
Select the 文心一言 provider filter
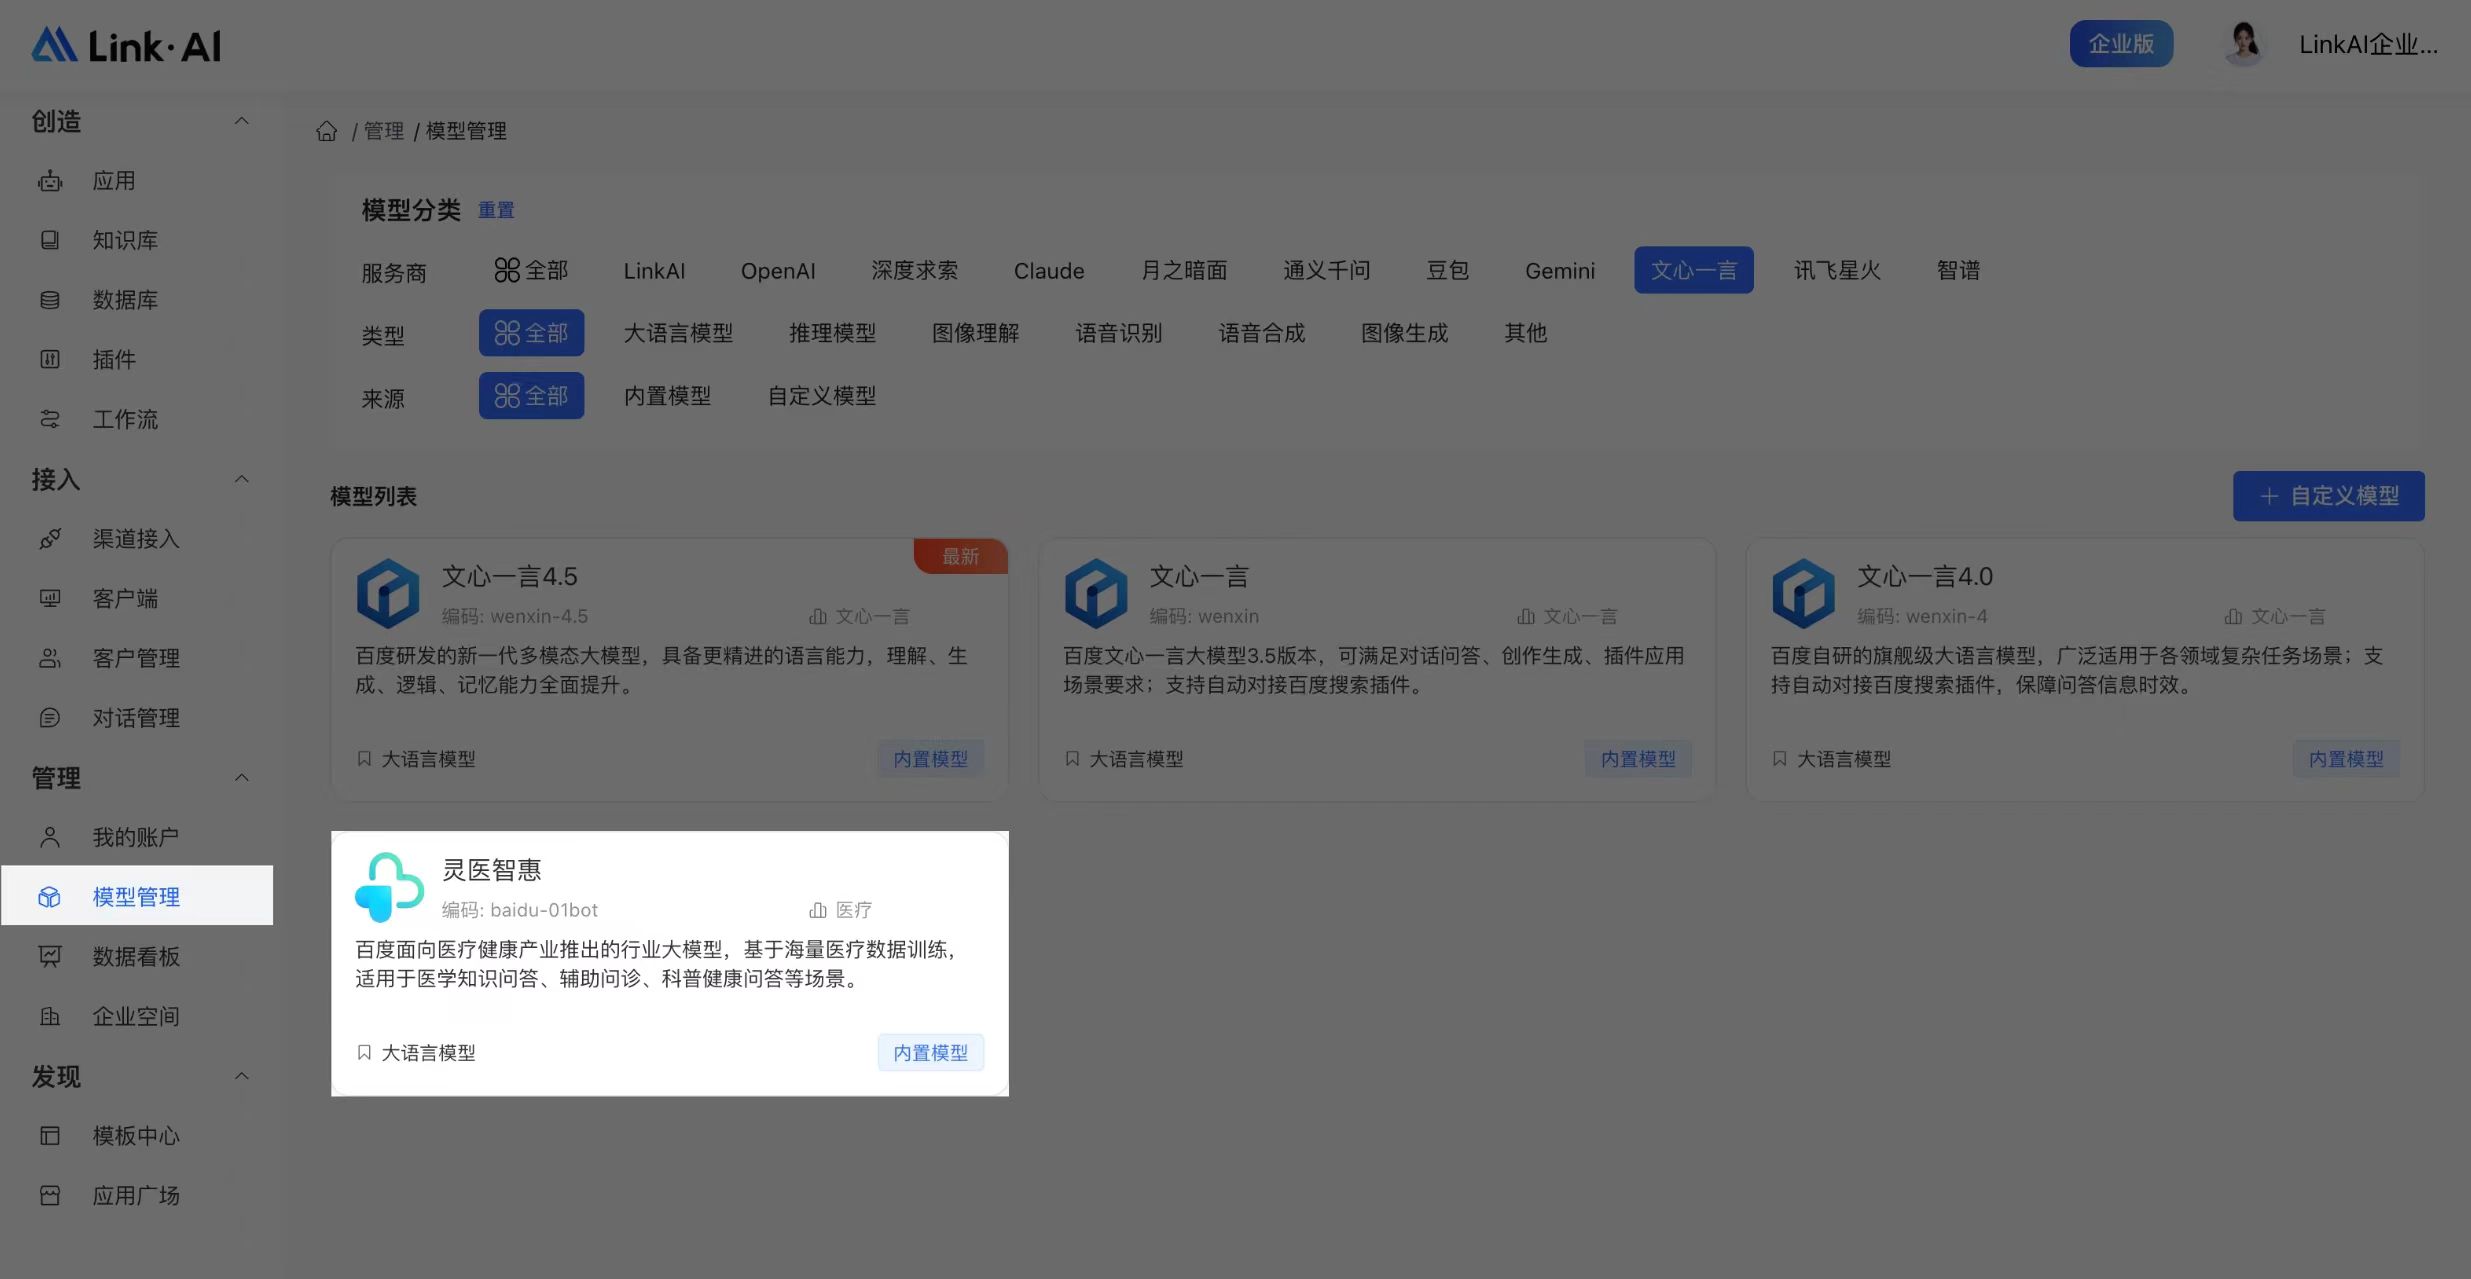tap(1694, 270)
